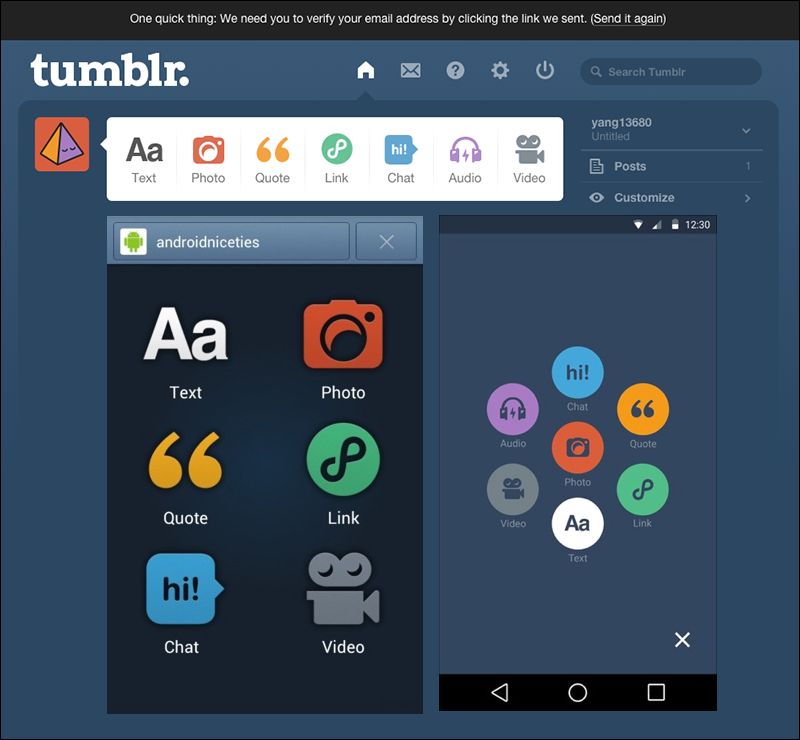Tap the purple Audio circle in phone mockup
Image resolution: width=800 pixels, height=740 pixels.
pos(513,409)
